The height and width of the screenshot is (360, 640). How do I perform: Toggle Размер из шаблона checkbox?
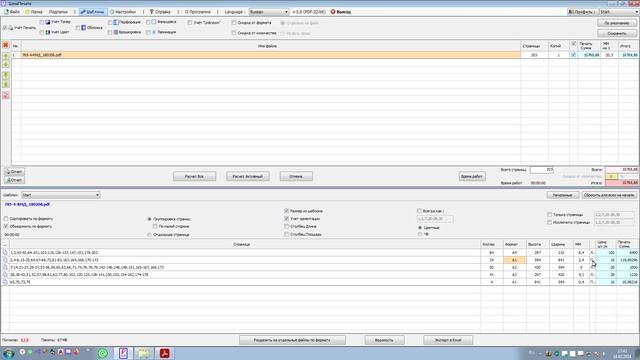287,211
